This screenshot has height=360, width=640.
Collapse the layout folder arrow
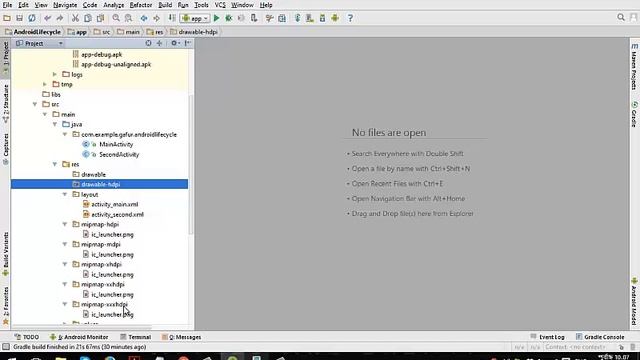tap(65, 194)
